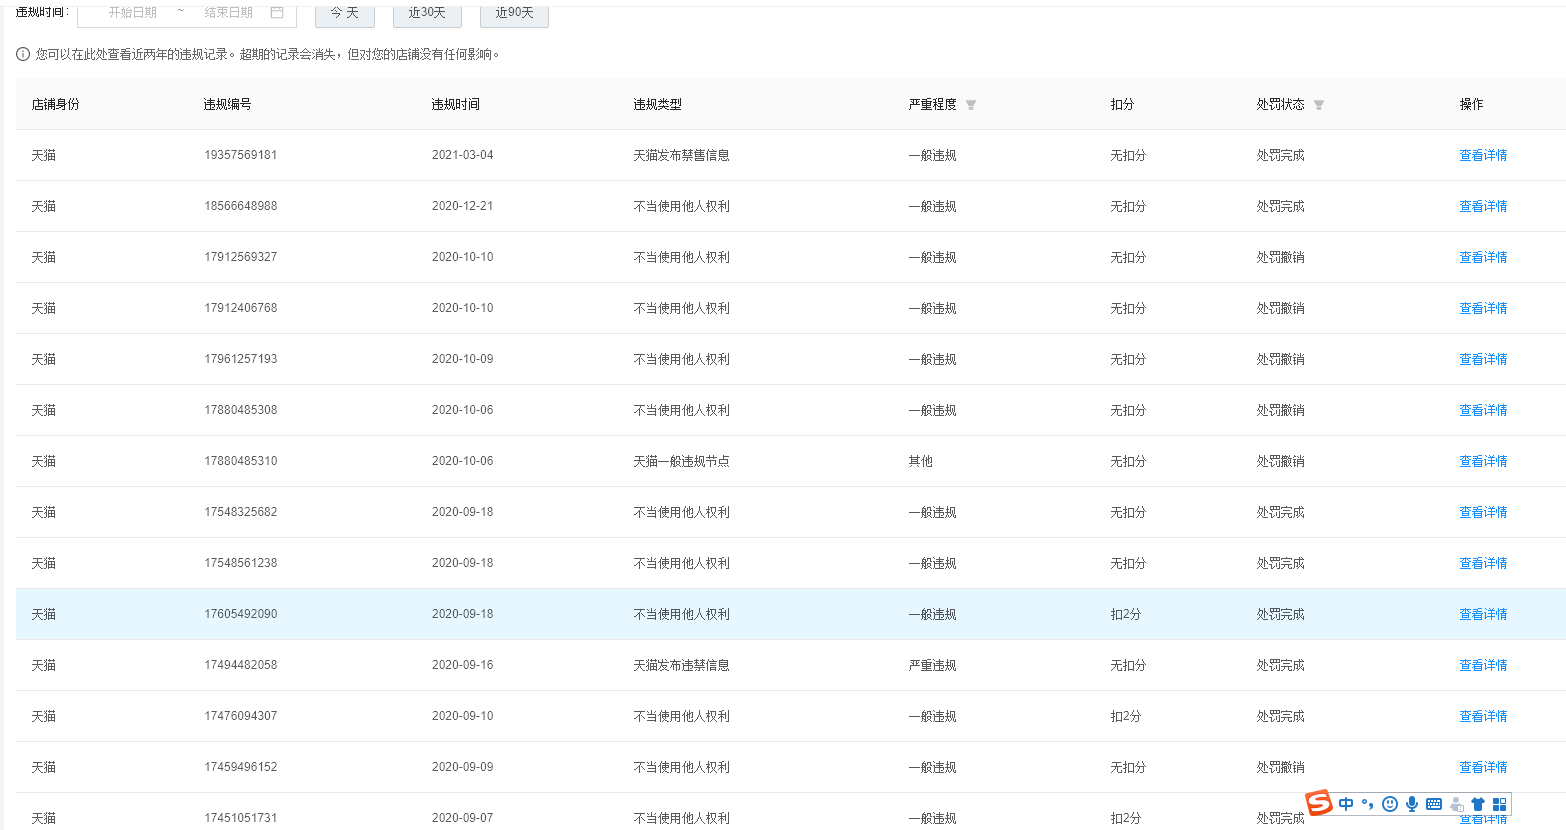
Task: Click 处罚完成 status in row 18566648988
Action: pos(1280,206)
